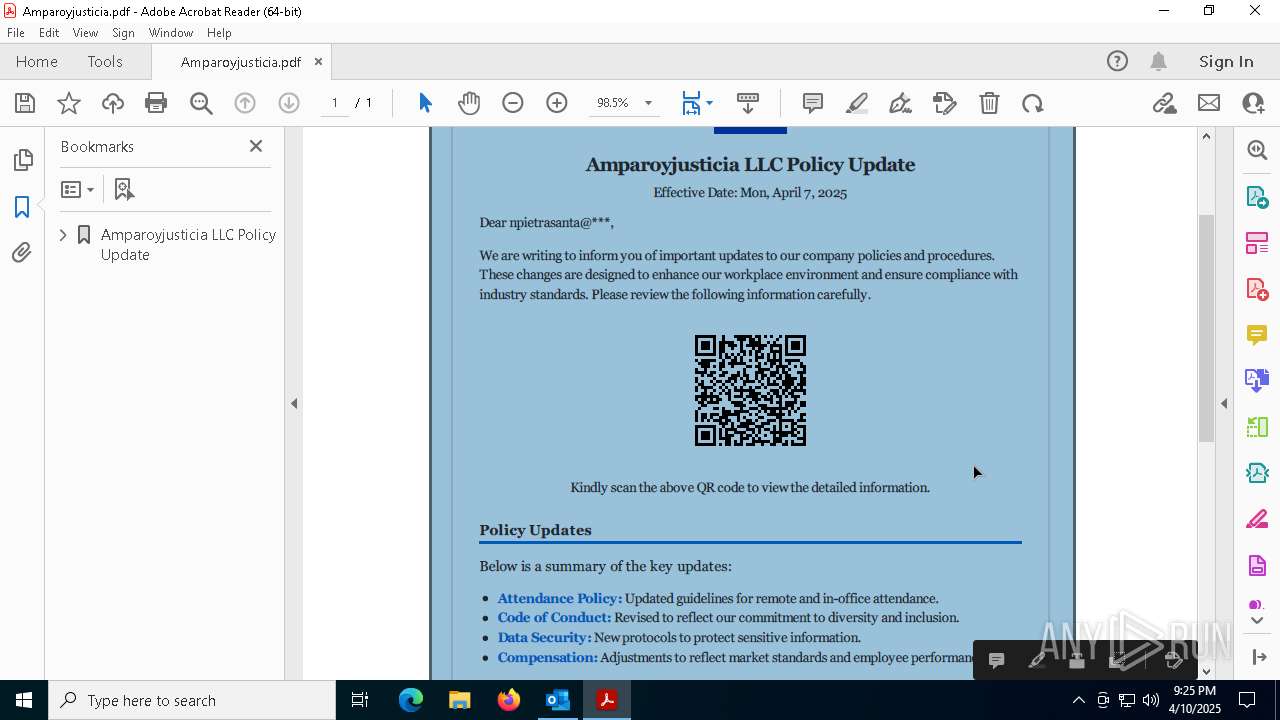Click the page number field
Image resolution: width=1280 pixels, height=720 pixels.
pos(334,103)
